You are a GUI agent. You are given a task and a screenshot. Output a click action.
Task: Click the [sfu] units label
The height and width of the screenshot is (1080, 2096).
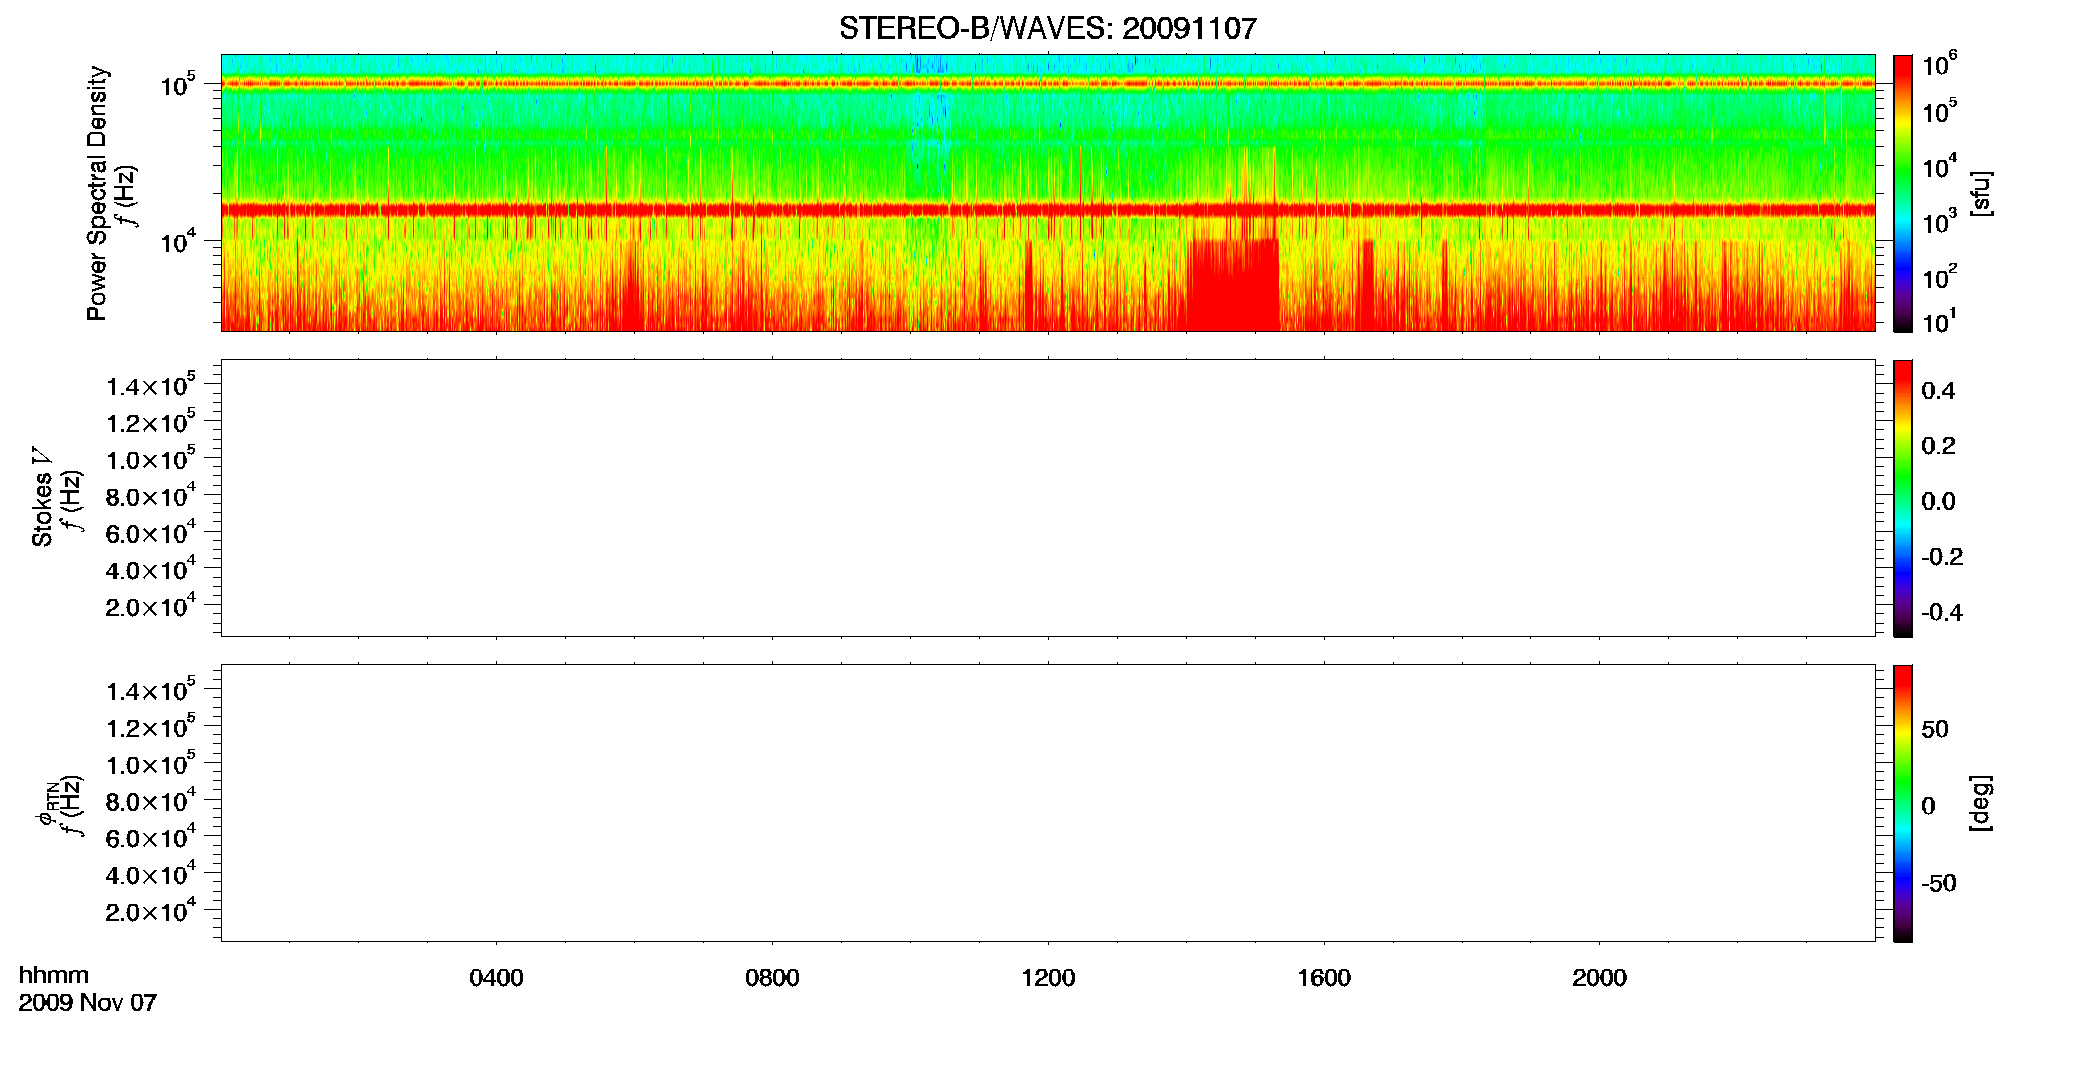(x=1981, y=194)
